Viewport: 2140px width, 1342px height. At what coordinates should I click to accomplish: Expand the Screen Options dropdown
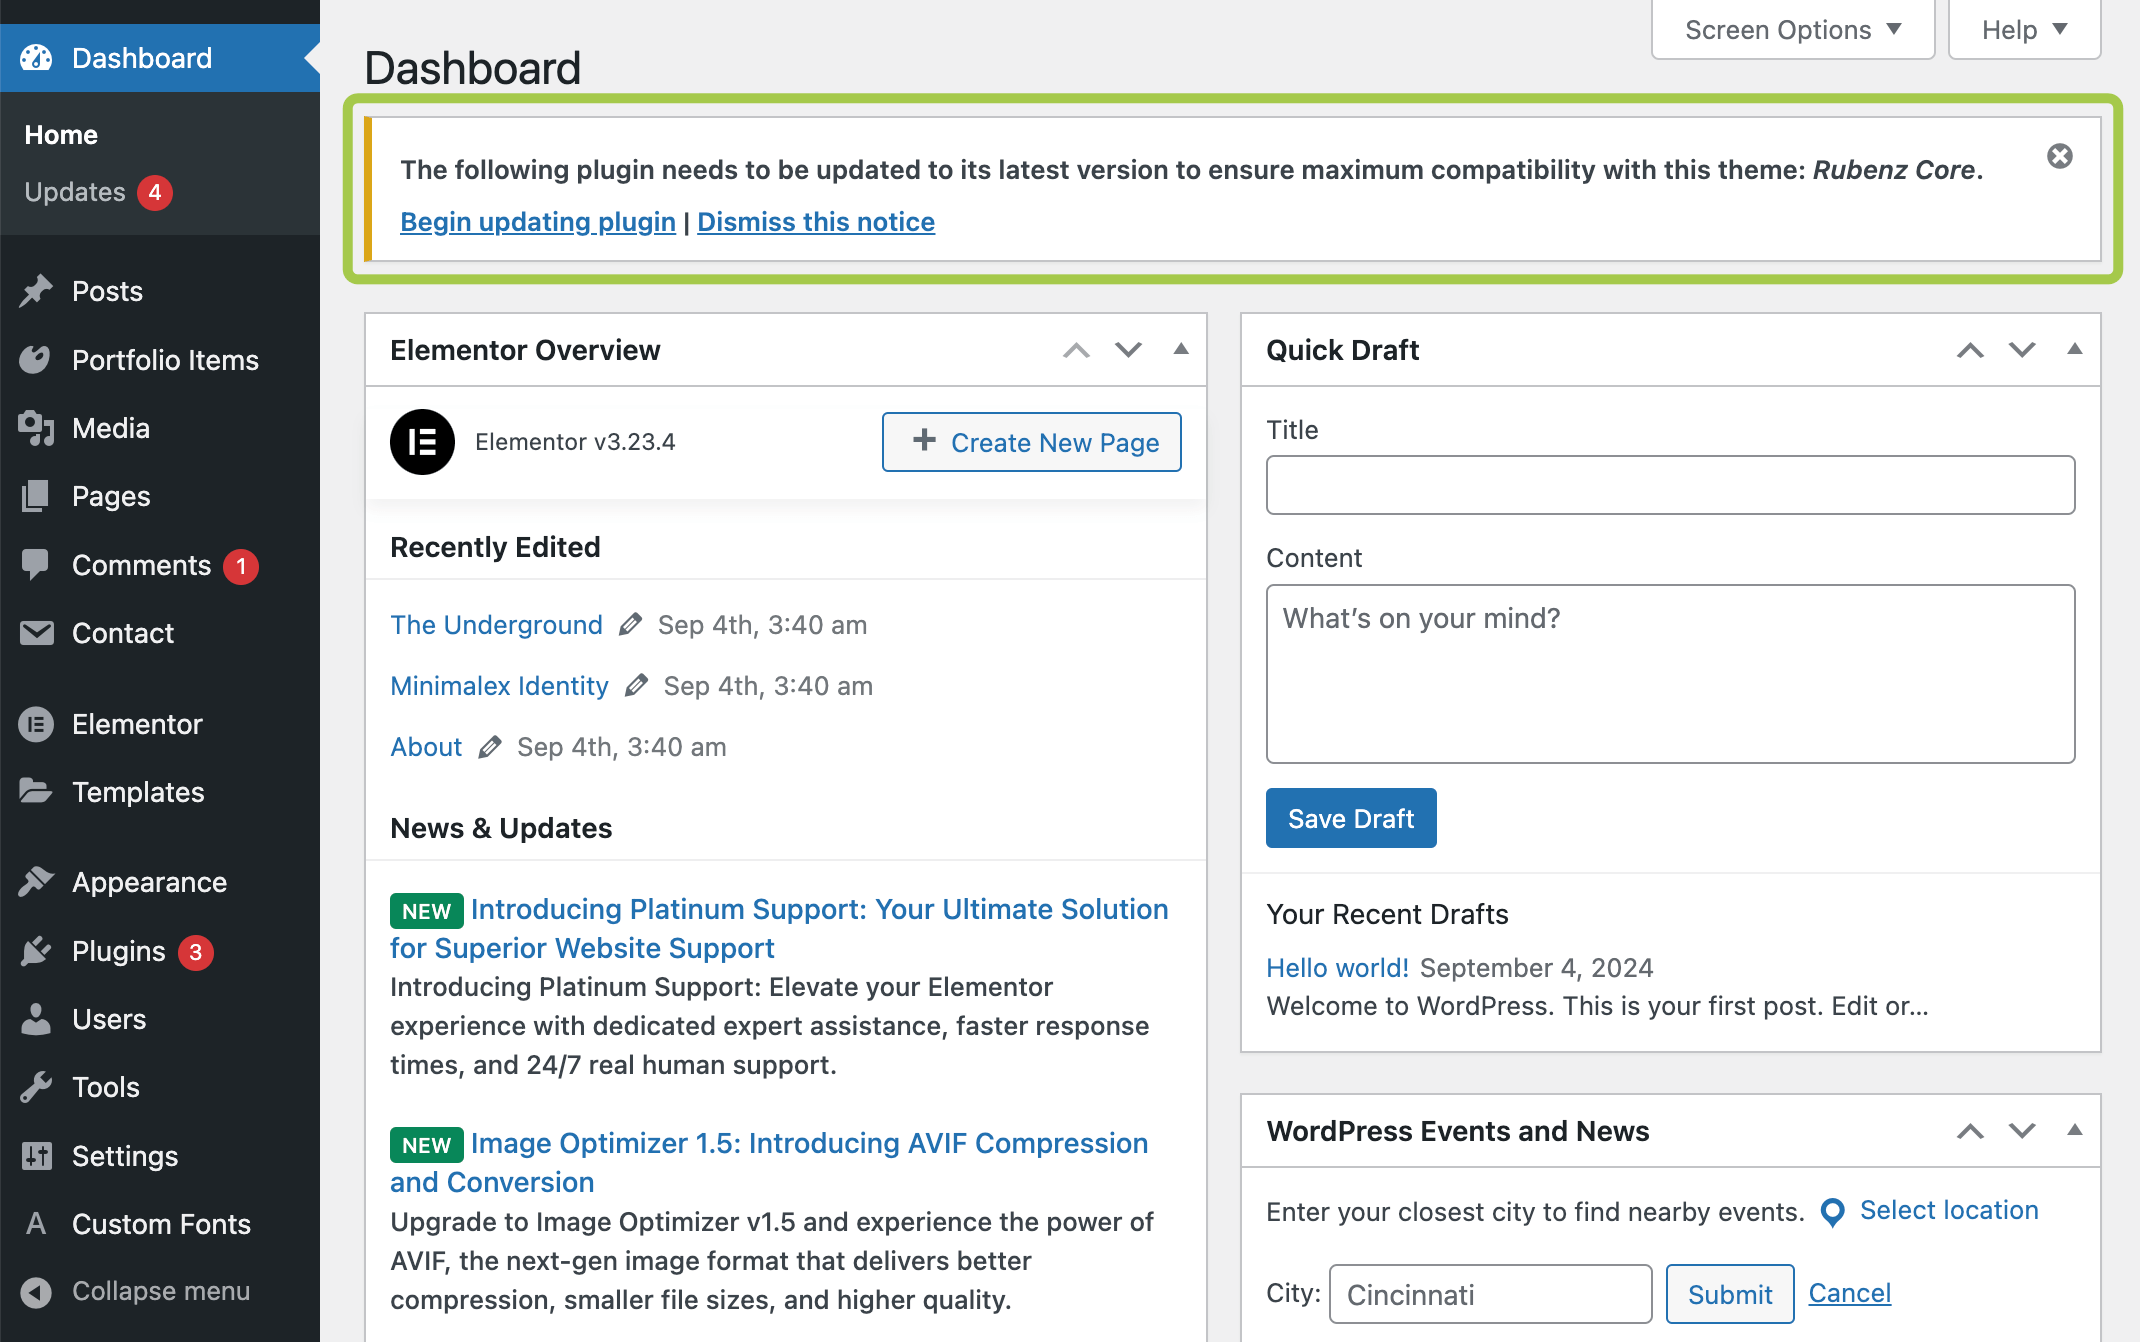click(x=1793, y=30)
